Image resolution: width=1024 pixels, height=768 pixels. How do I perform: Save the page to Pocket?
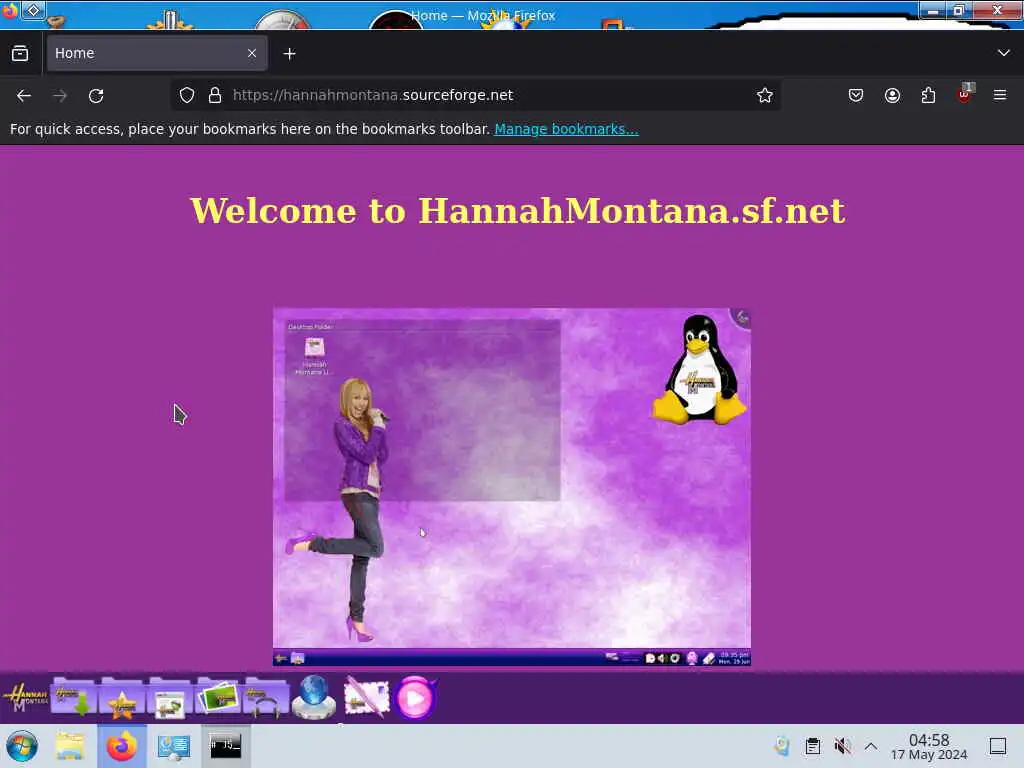[856, 95]
